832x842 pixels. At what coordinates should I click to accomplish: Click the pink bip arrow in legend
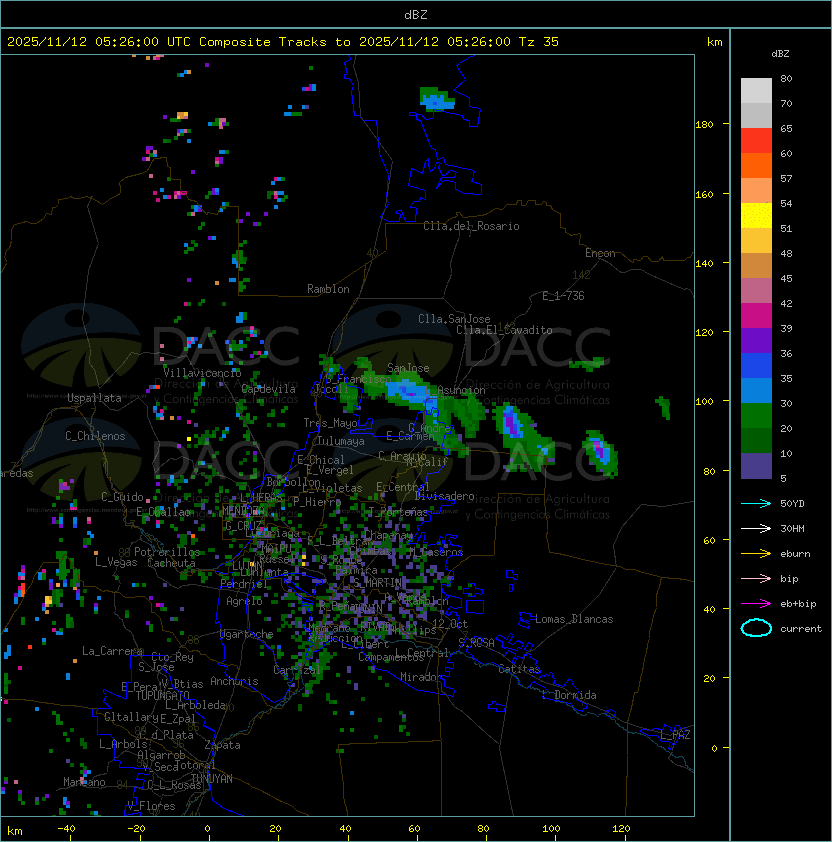[x=756, y=578]
